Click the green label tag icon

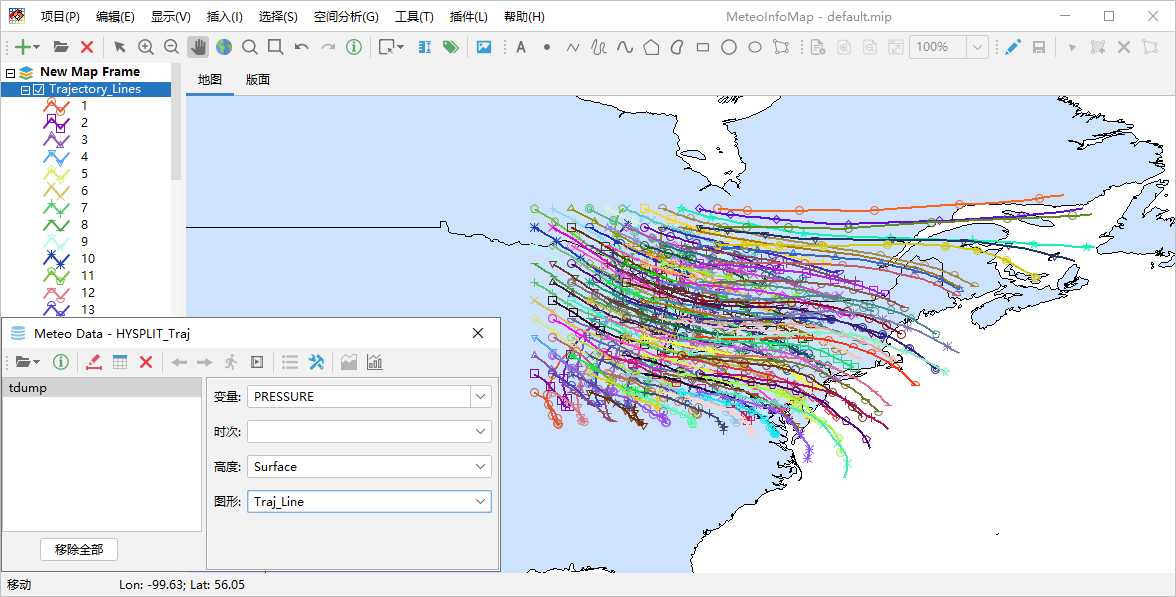[x=450, y=47]
